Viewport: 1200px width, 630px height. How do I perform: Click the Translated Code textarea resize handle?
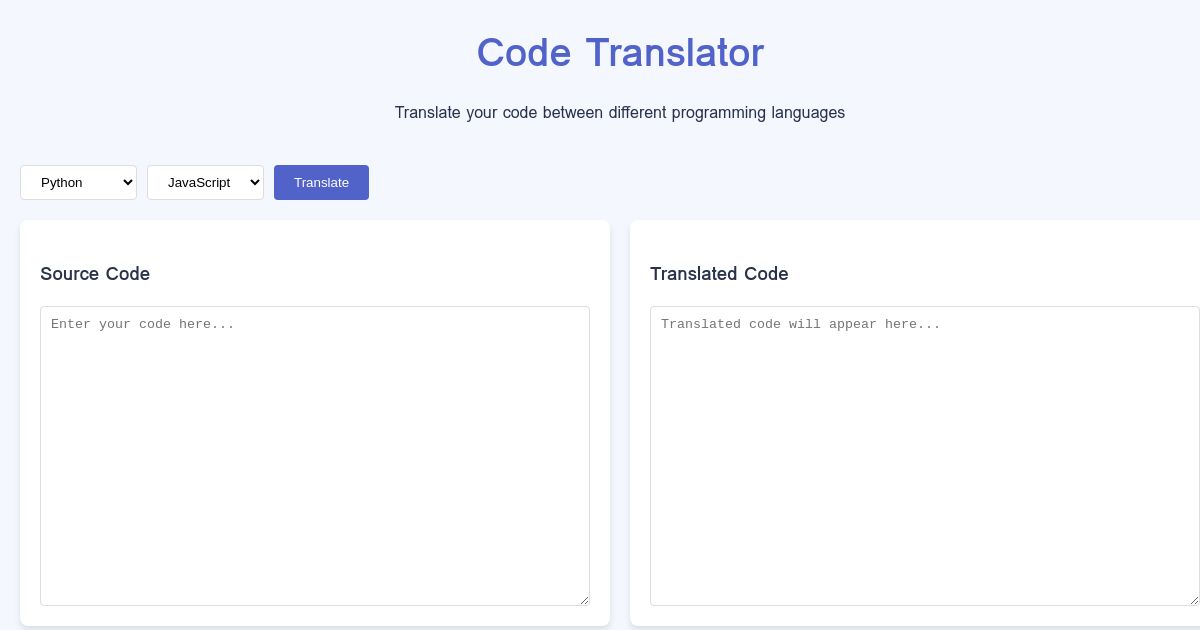pyautogui.click(x=1193, y=599)
